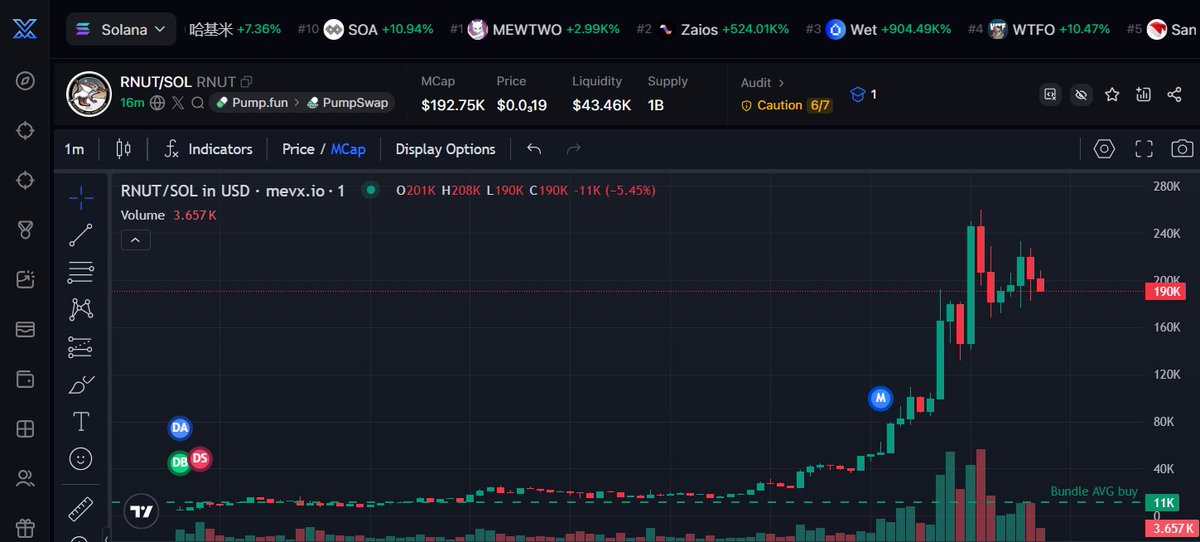Toggle the green live status dot on chart legend
The width and height of the screenshot is (1200, 542).
coord(371,190)
